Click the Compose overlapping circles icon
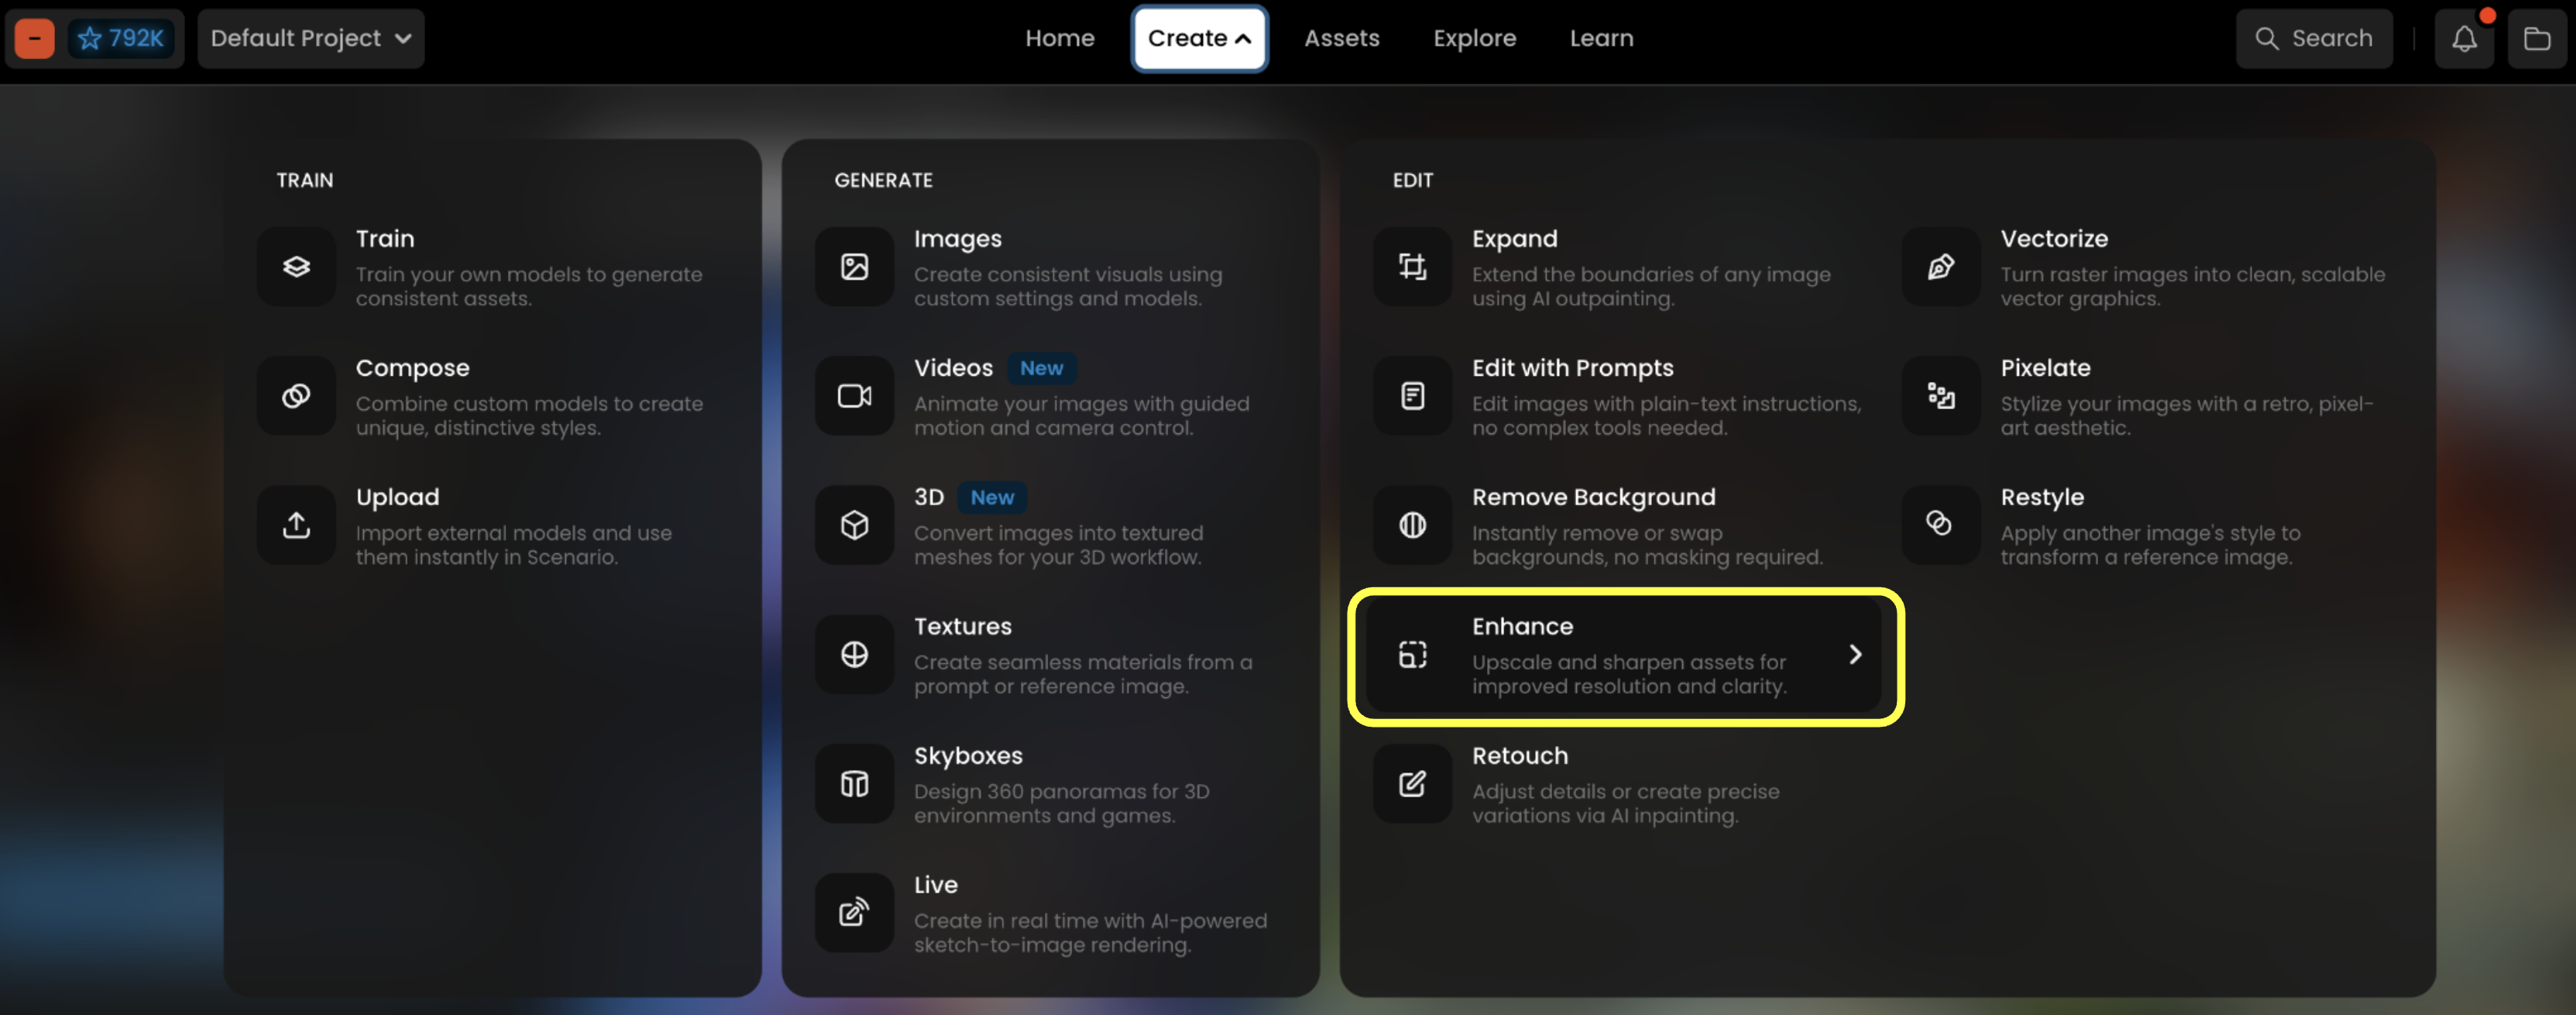The image size is (2576, 1015). click(296, 396)
